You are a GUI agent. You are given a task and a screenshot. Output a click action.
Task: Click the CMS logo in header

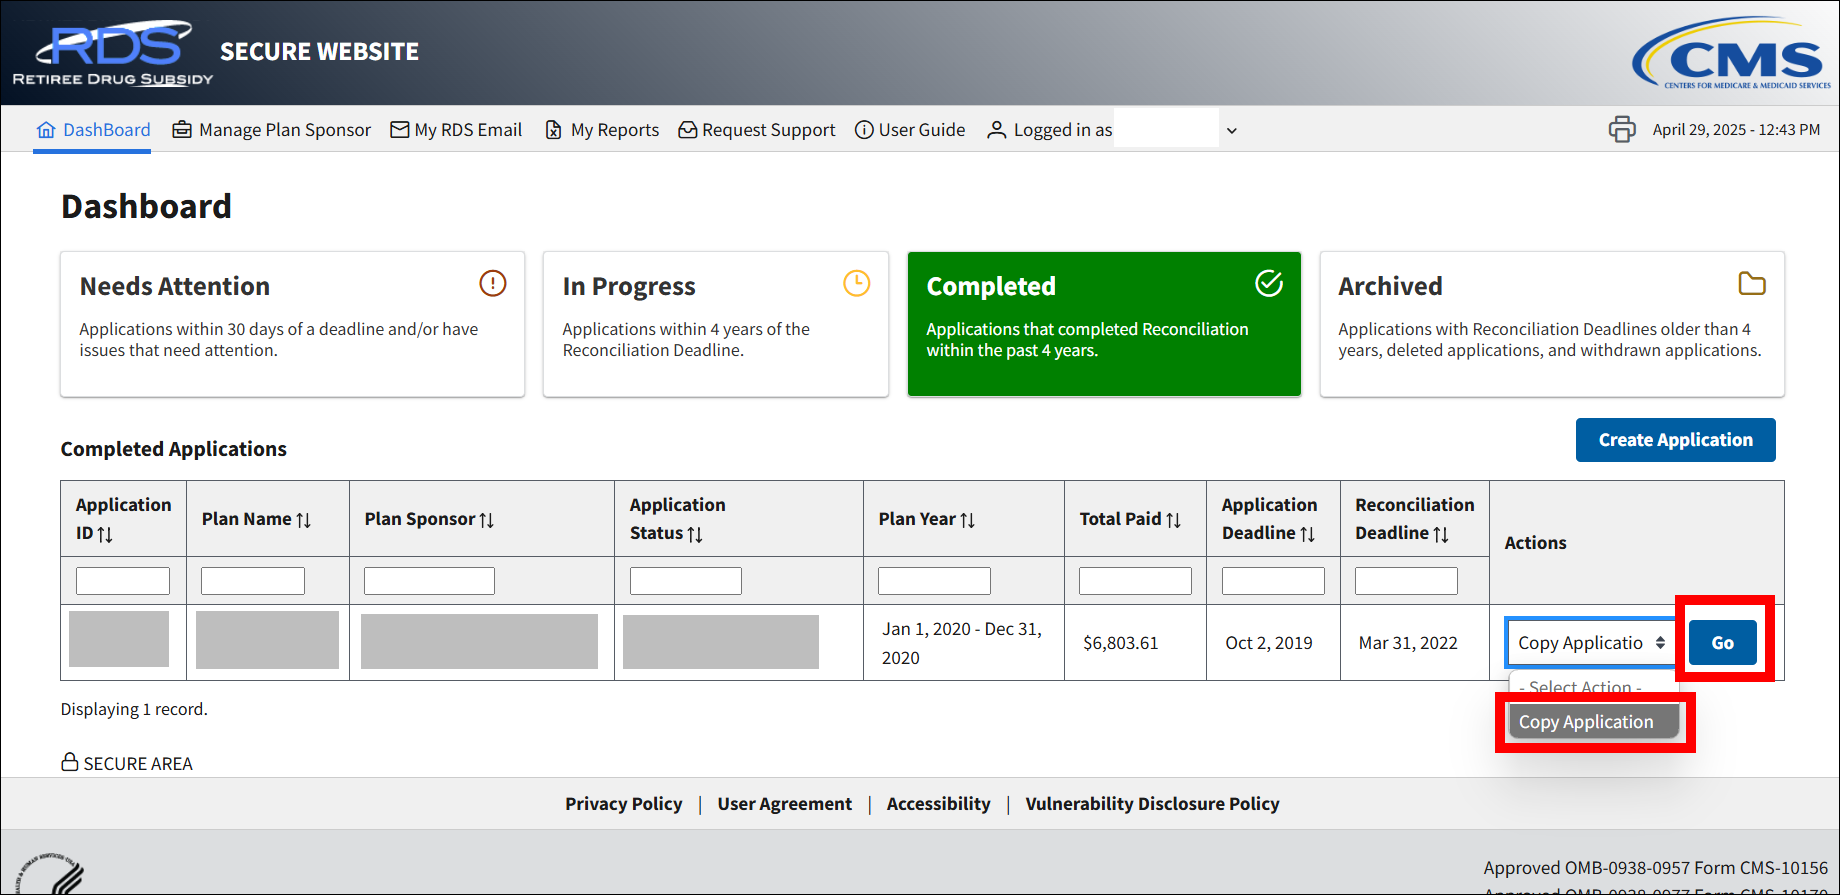1732,55
